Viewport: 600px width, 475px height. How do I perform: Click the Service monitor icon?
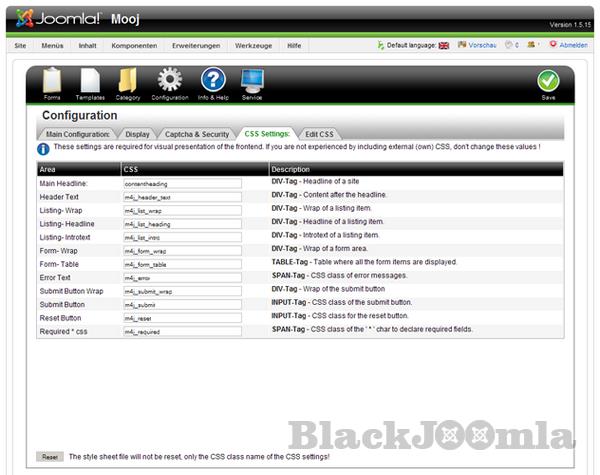(252, 82)
